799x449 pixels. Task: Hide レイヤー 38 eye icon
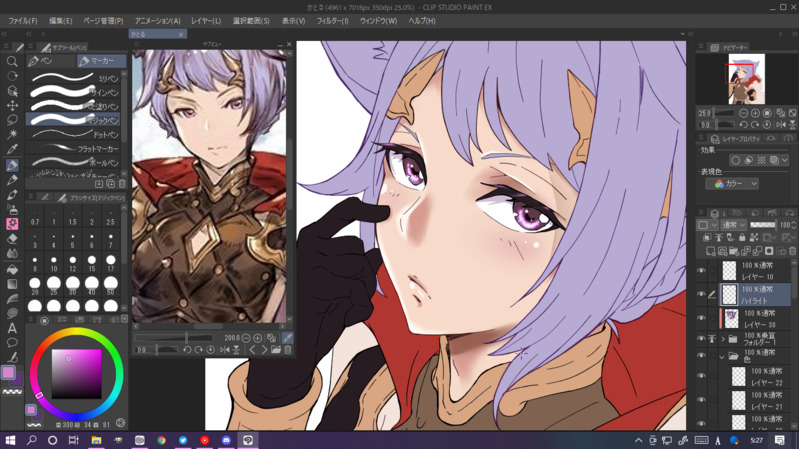click(x=701, y=318)
